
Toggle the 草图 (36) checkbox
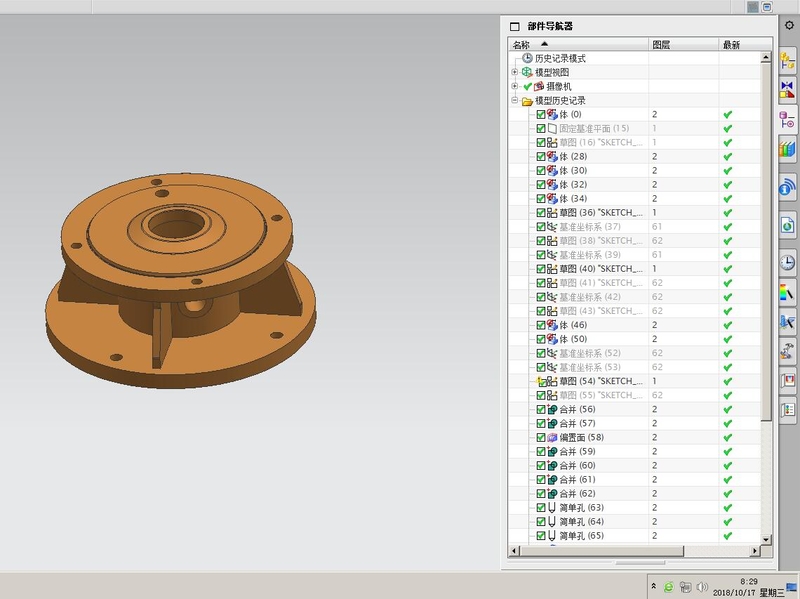tap(541, 213)
